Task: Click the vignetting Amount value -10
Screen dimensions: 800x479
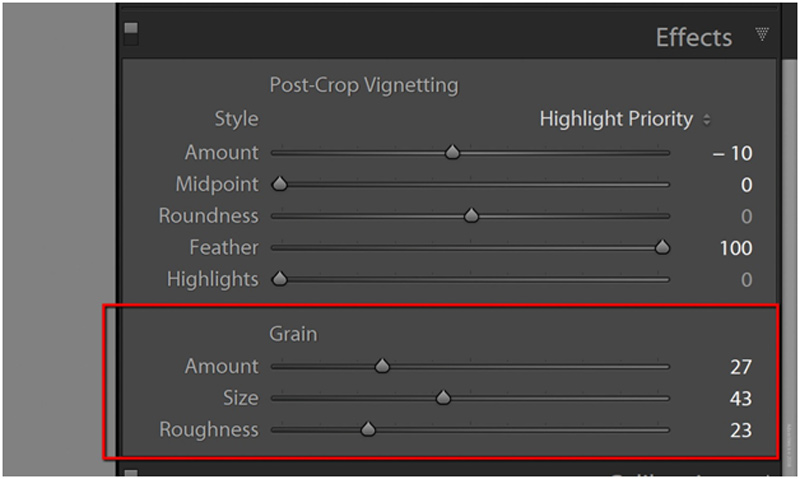Action: [732, 153]
